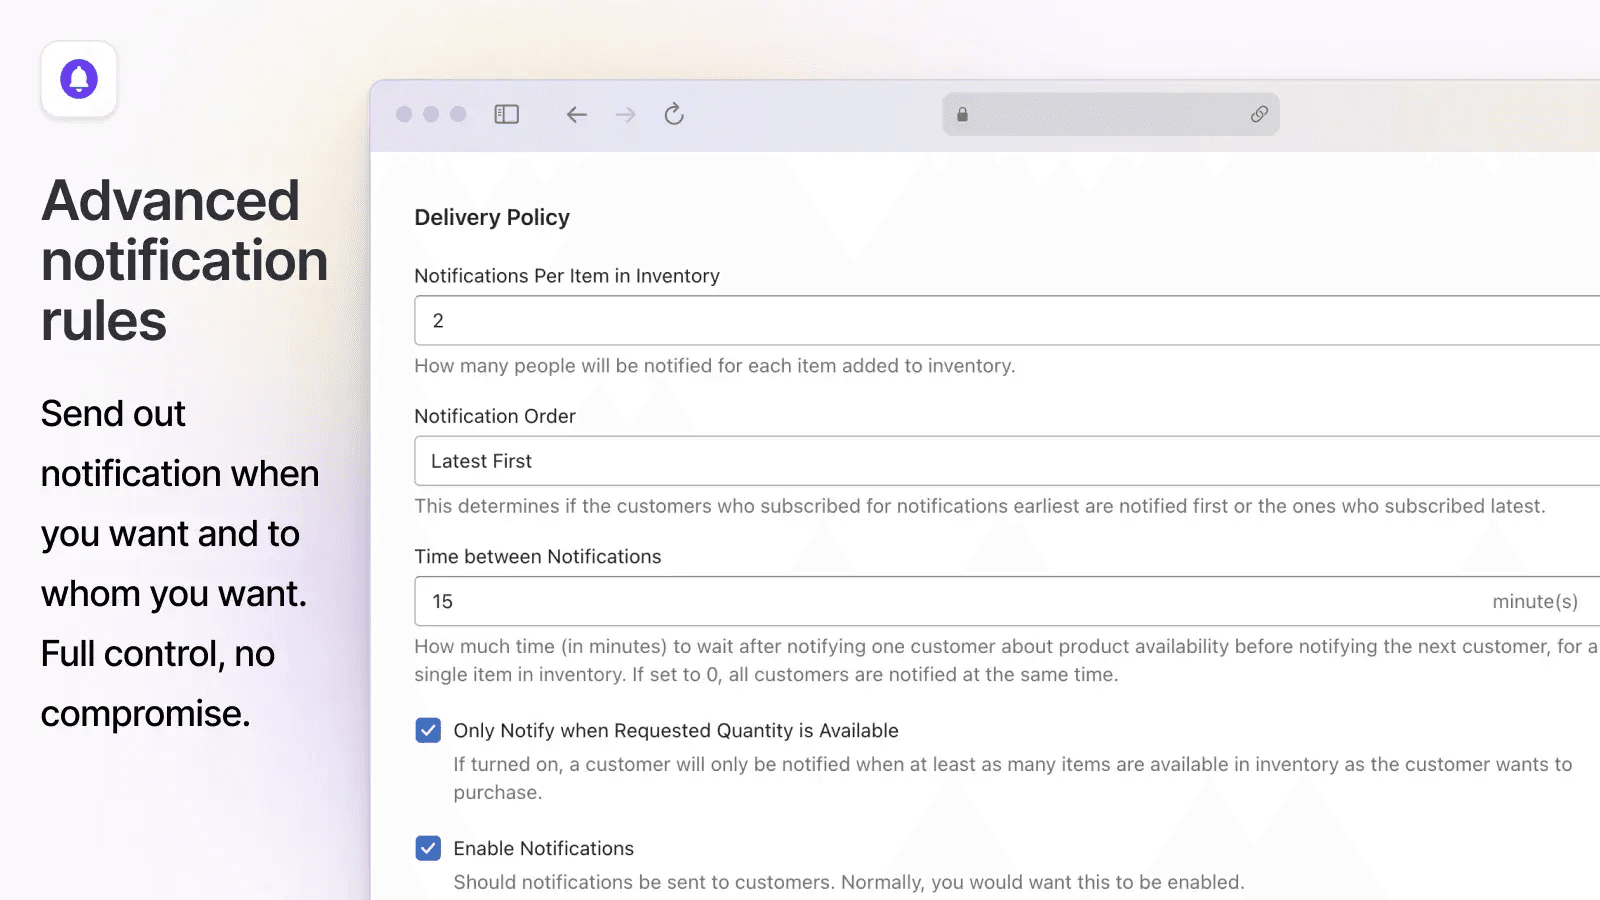
Task: Focus the Time between Notifications input field
Action: click(x=950, y=602)
